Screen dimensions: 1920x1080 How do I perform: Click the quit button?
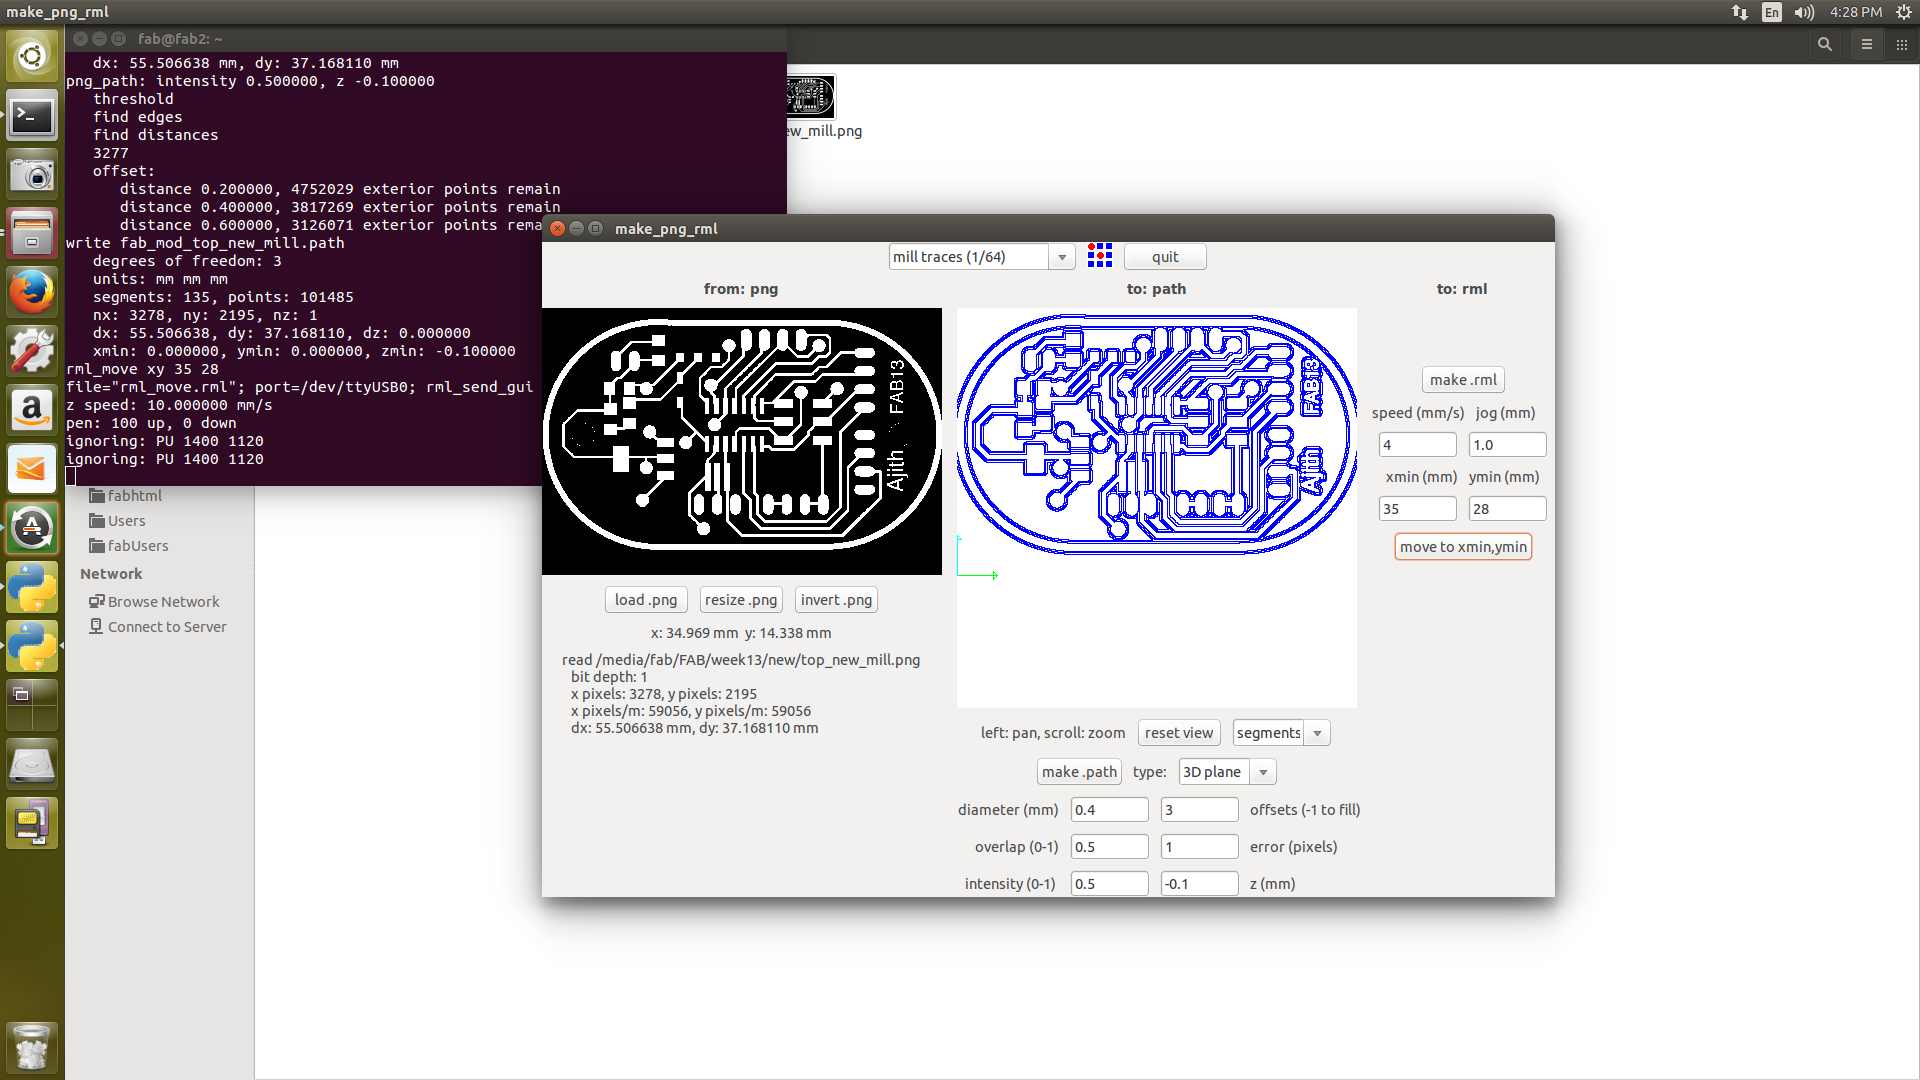(x=1165, y=257)
